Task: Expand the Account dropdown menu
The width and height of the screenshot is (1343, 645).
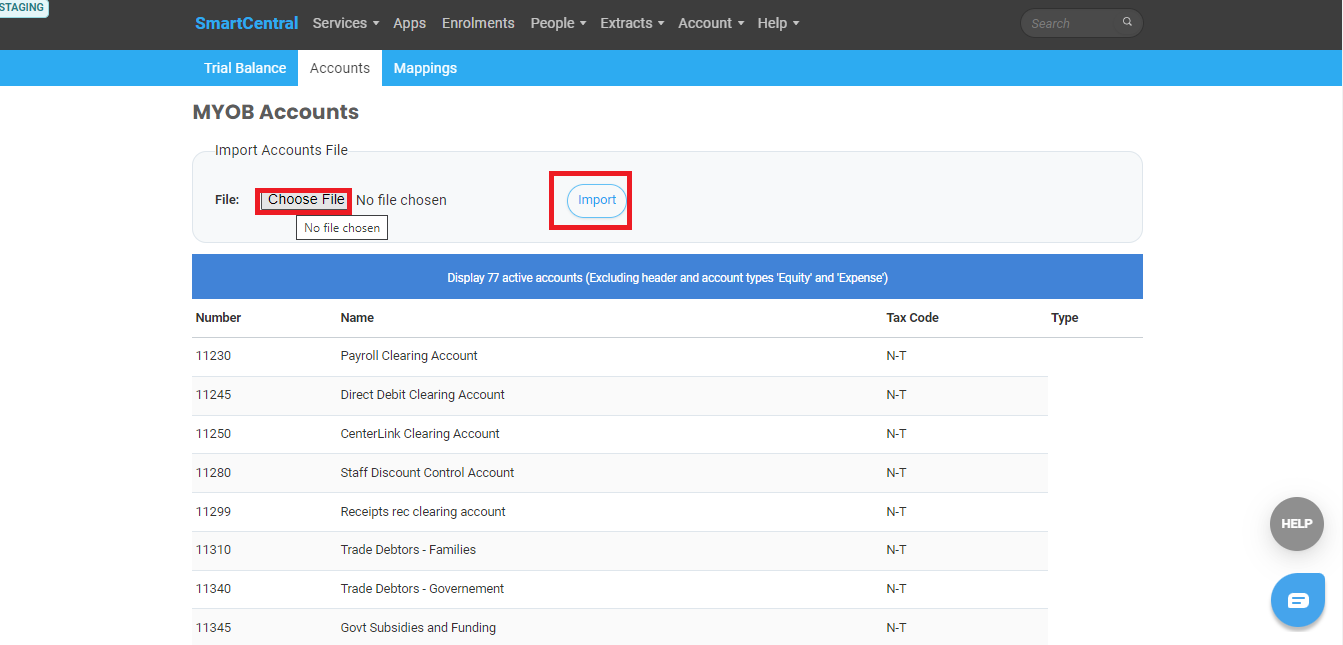Action: 711,23
